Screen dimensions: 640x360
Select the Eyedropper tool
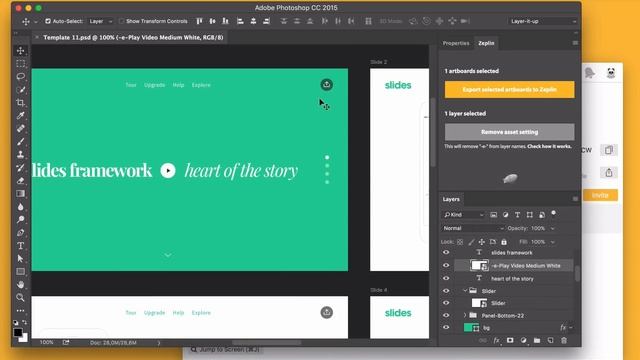pos(20,116)
